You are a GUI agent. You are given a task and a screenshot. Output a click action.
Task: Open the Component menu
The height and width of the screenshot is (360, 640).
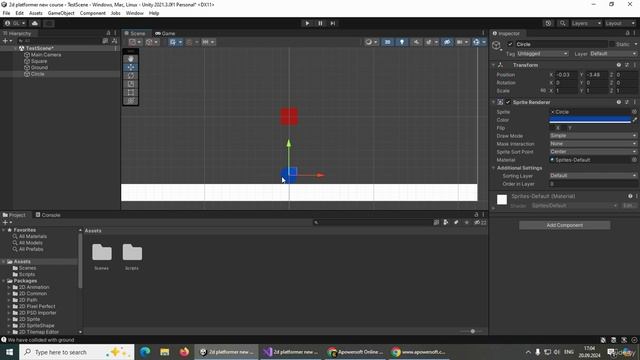point(93,13)
